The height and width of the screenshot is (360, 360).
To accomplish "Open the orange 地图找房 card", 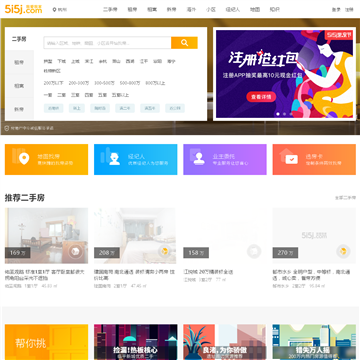I will (46, 159).
